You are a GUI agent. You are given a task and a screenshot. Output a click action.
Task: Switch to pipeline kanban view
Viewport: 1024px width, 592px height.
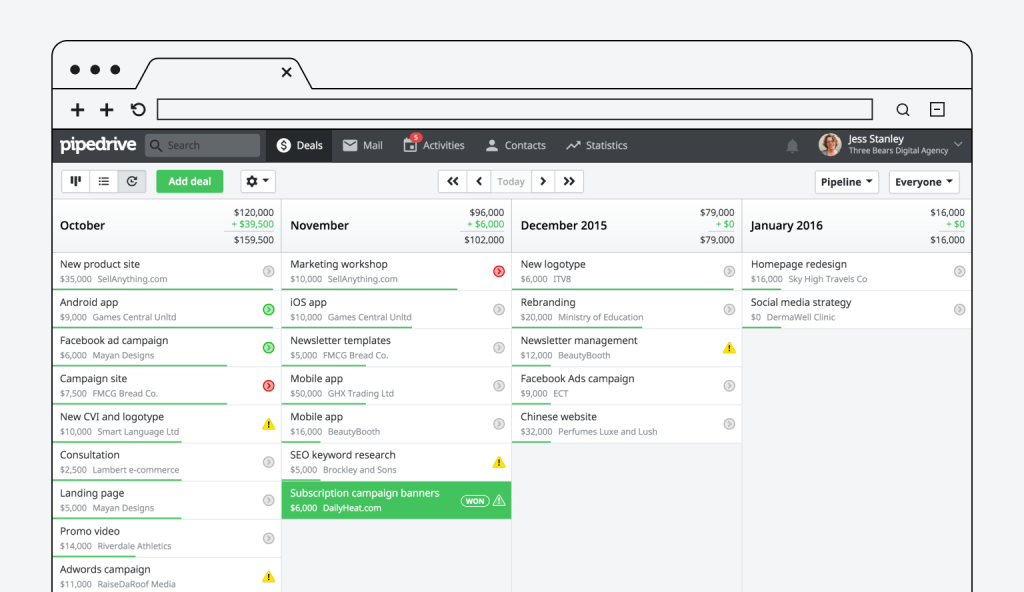76,181
